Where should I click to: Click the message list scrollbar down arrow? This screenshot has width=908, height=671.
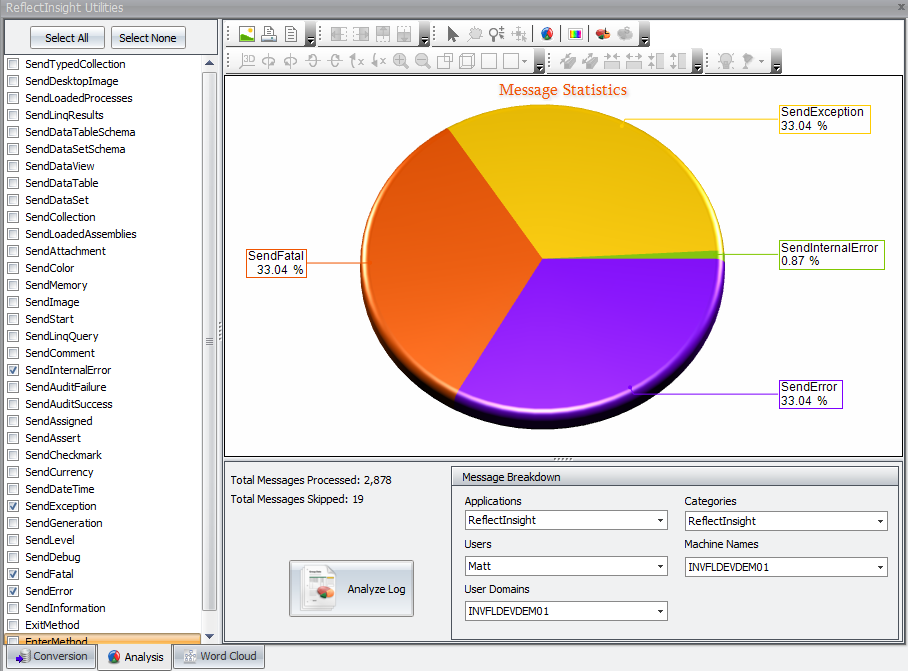[209, 636]
